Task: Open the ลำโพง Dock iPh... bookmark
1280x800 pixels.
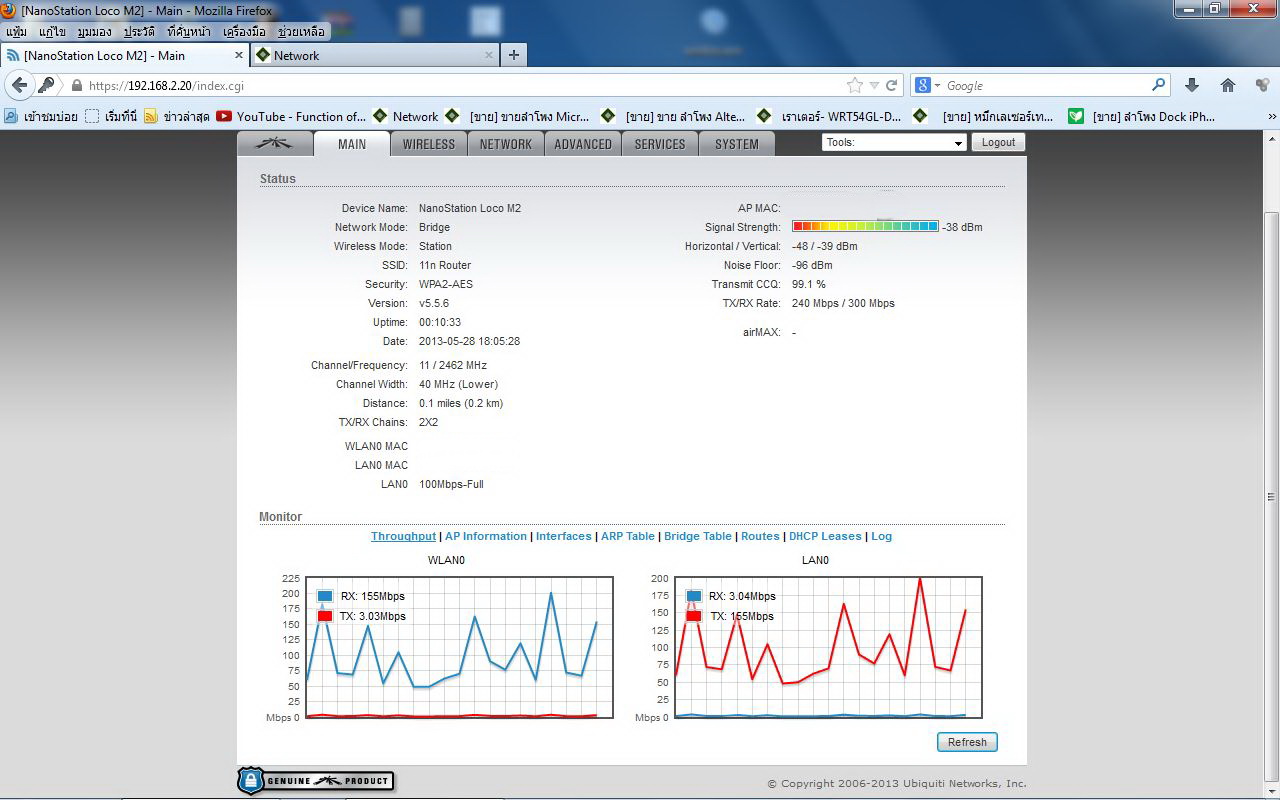Action: pyautogui.click(x=1141, y=116)
